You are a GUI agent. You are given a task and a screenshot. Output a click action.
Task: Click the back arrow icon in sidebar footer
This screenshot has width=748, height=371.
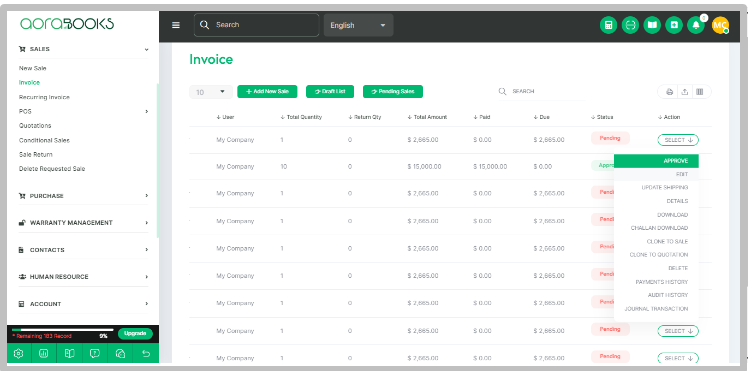point(146,353)
